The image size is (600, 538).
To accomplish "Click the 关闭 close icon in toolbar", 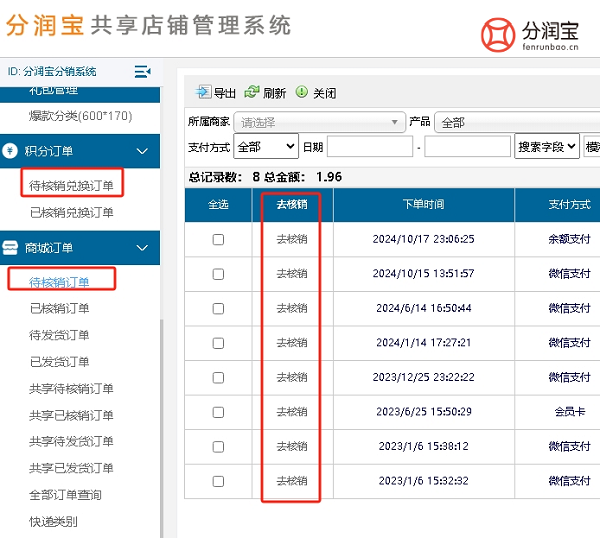I will pyautogui.click(x=302, y=93).
